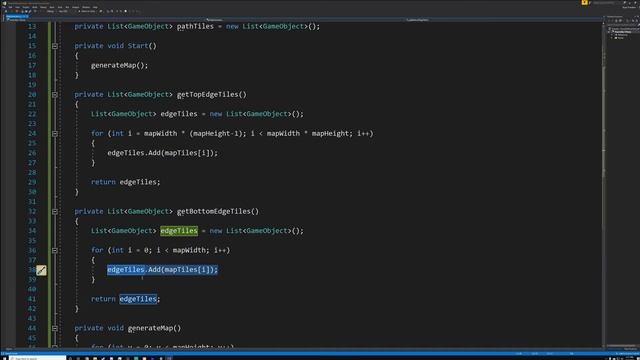Click line number 44 in the gutter
Image resolution: width=640 pixels, height=360 pixels.
(32, 328)
